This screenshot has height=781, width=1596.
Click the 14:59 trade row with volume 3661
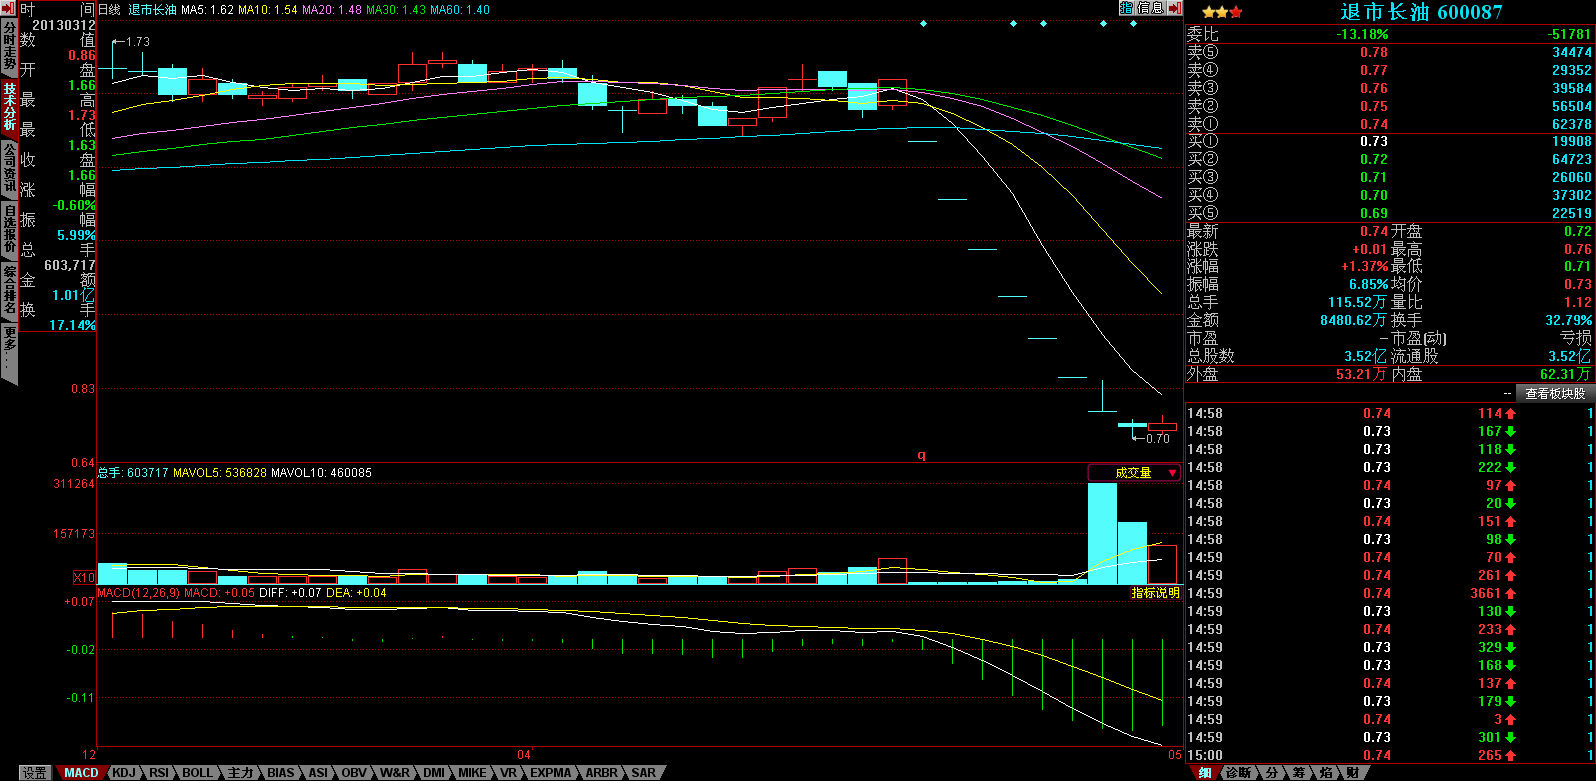coord(1390,593)
